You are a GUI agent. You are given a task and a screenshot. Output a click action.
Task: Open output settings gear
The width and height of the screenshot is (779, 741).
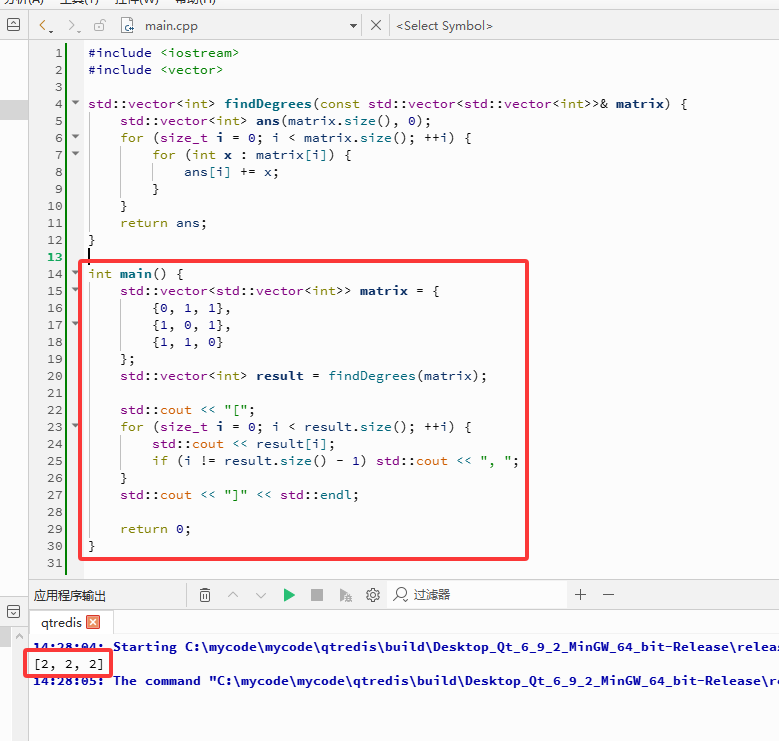(373, 594)
